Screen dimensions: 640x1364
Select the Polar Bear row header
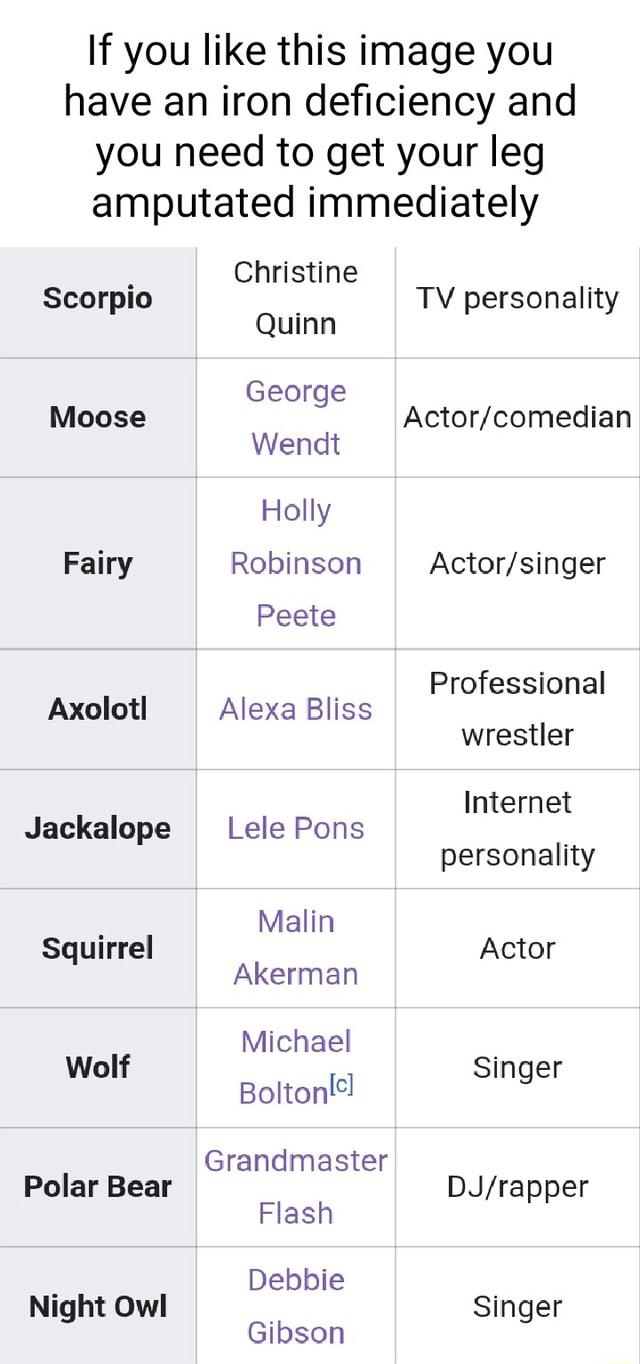tap(98, 1186)
